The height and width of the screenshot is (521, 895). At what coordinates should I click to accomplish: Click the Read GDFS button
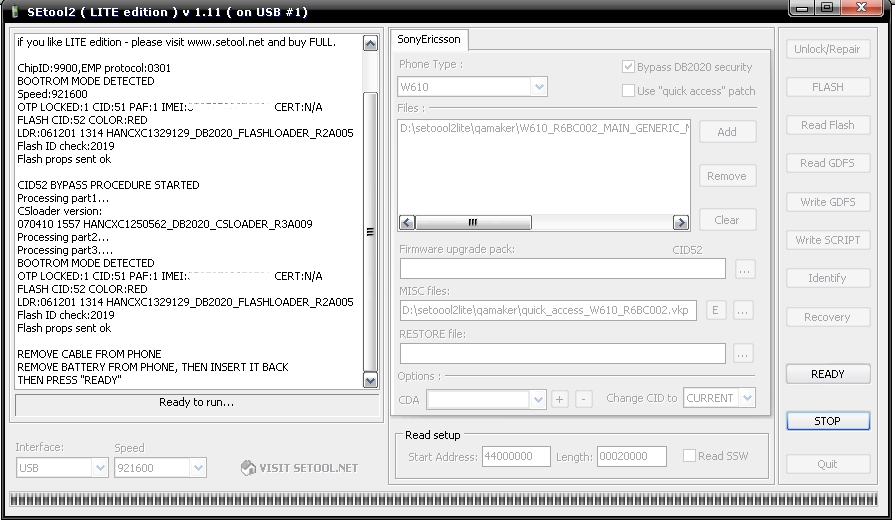tap(828, 163)
